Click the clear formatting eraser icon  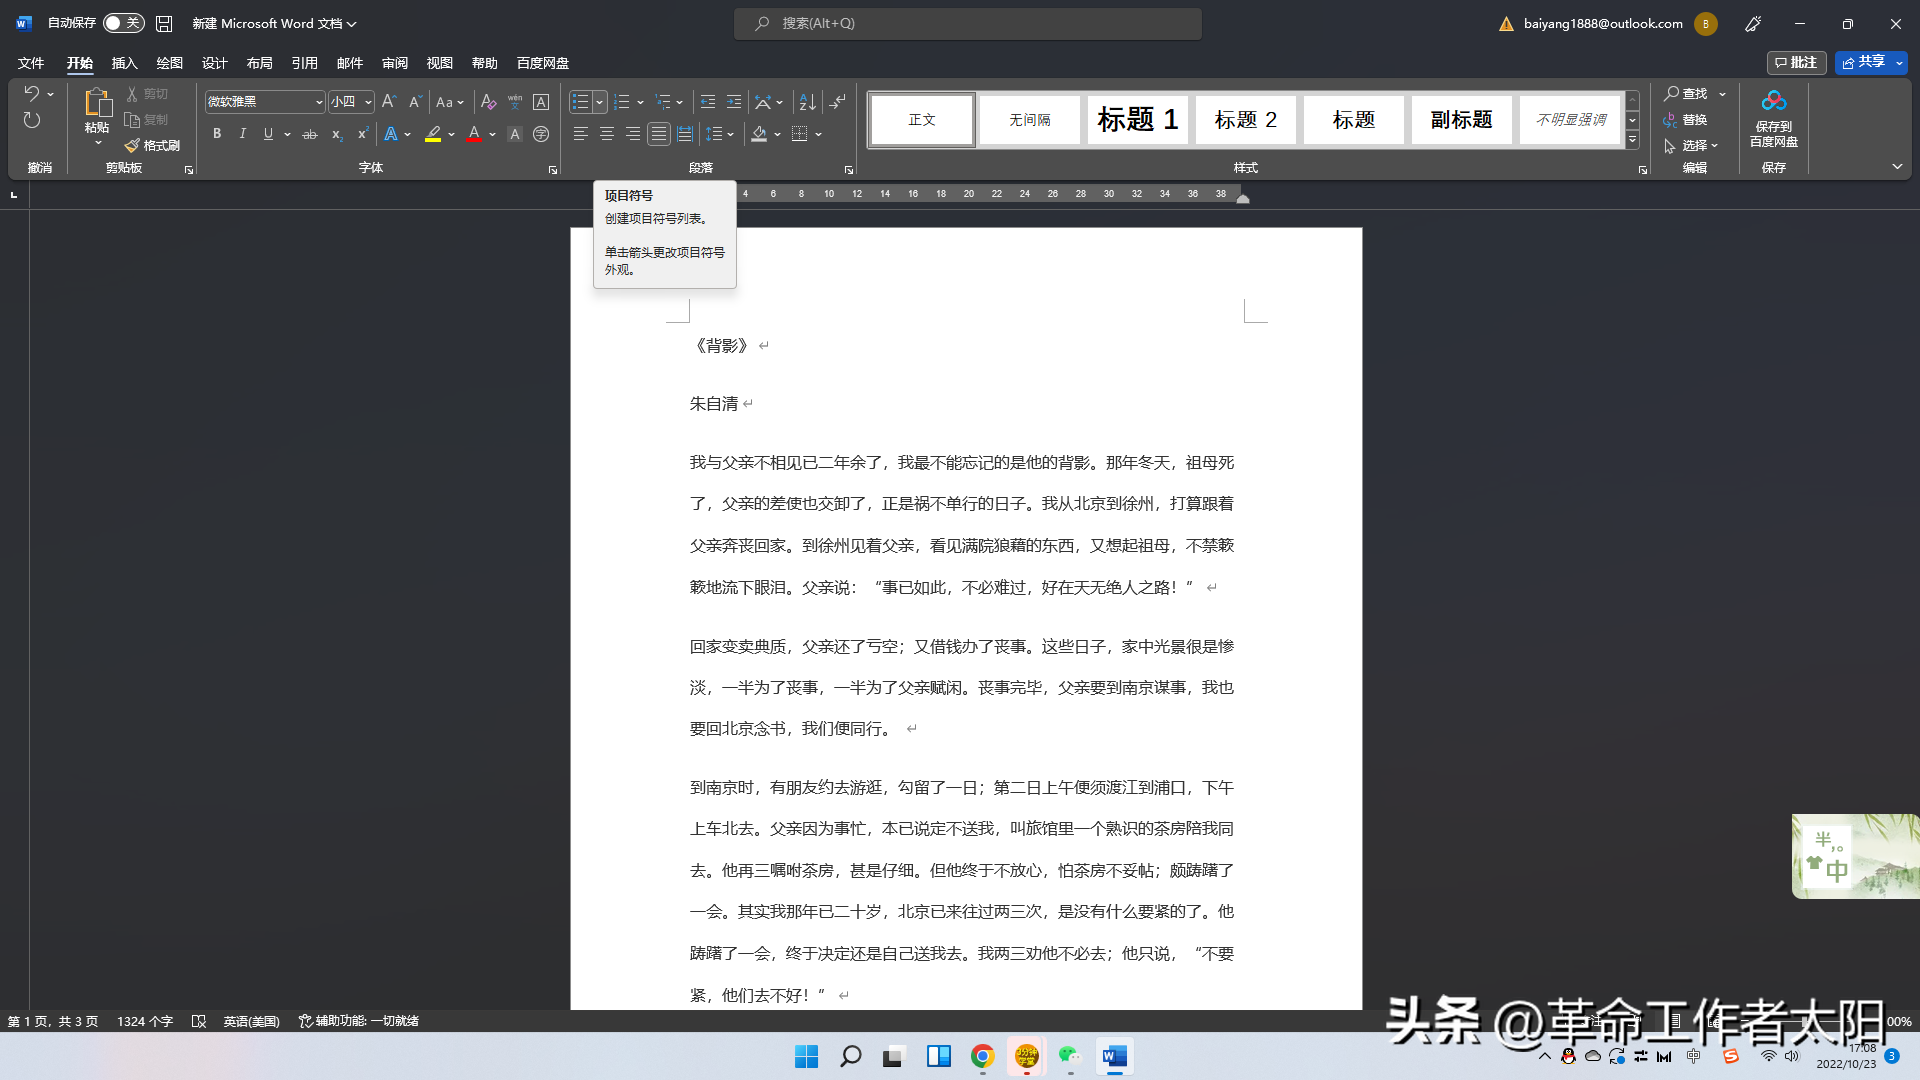coord(488,102)
